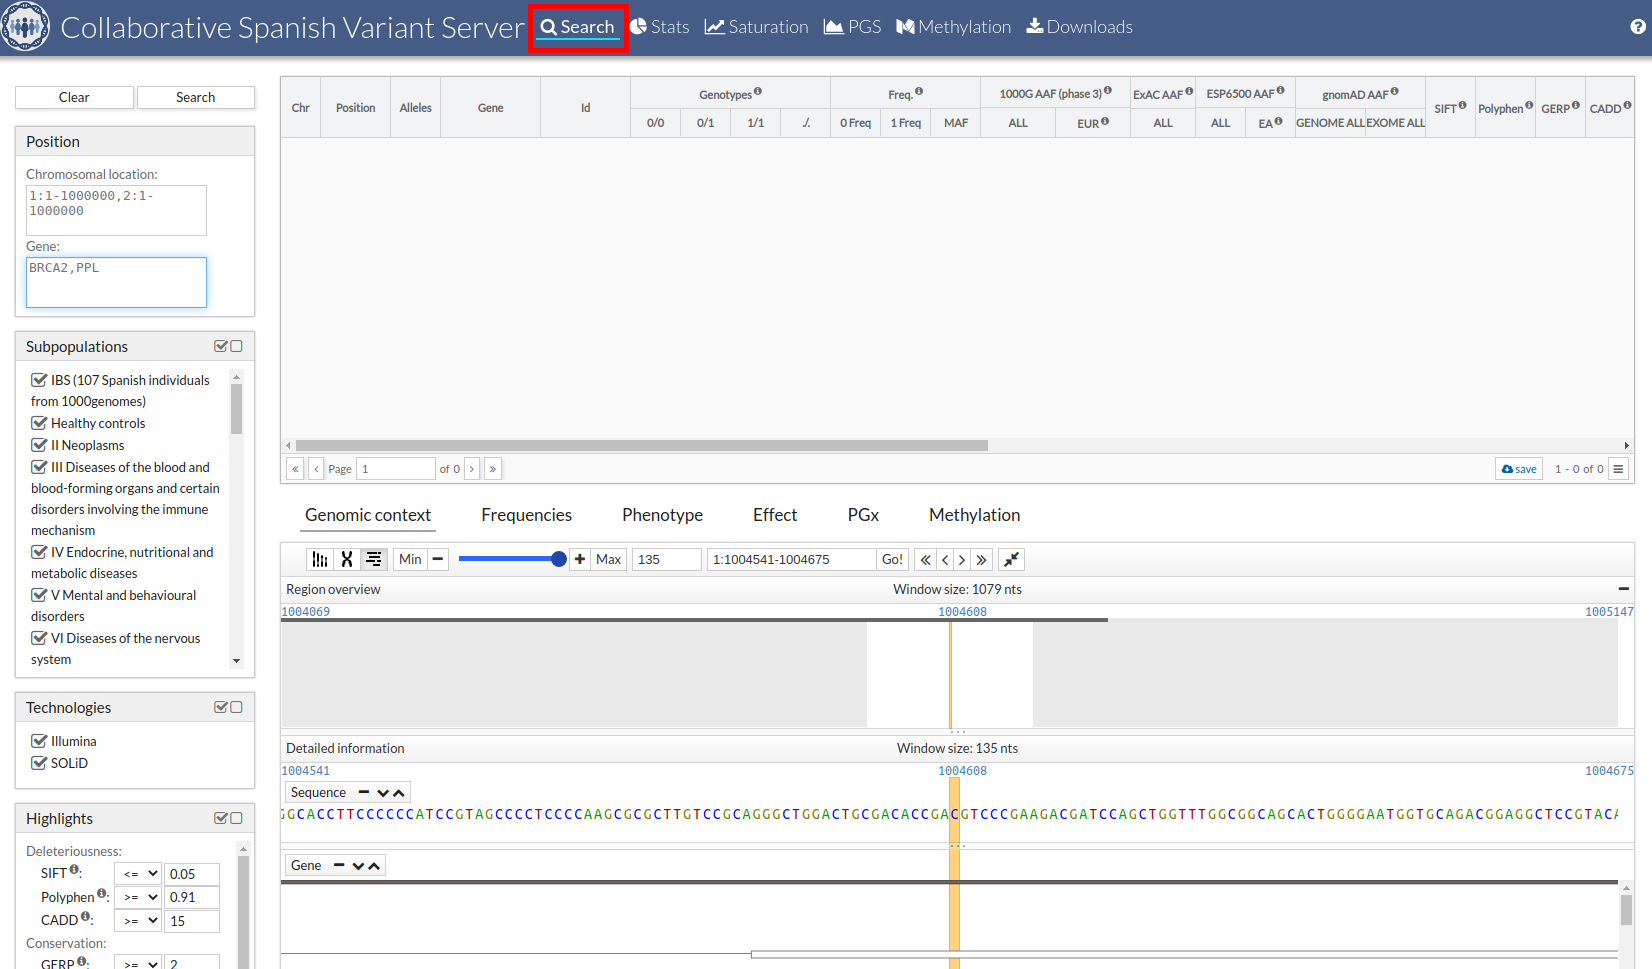Click the Genotypes column info icon
This screenshot has width=1652, height=969.
point(758,91)
